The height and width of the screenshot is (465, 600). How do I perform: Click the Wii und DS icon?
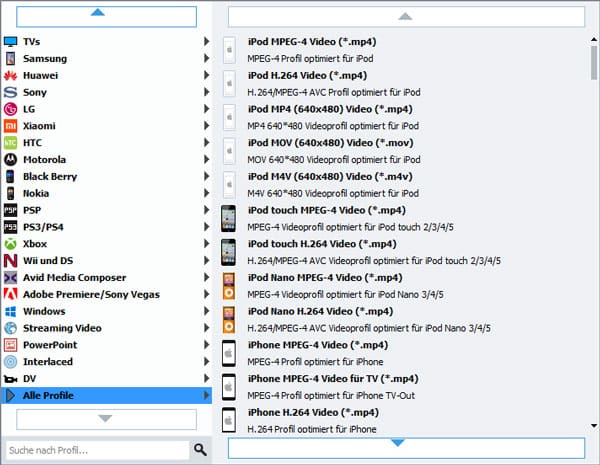coord(10,261)
